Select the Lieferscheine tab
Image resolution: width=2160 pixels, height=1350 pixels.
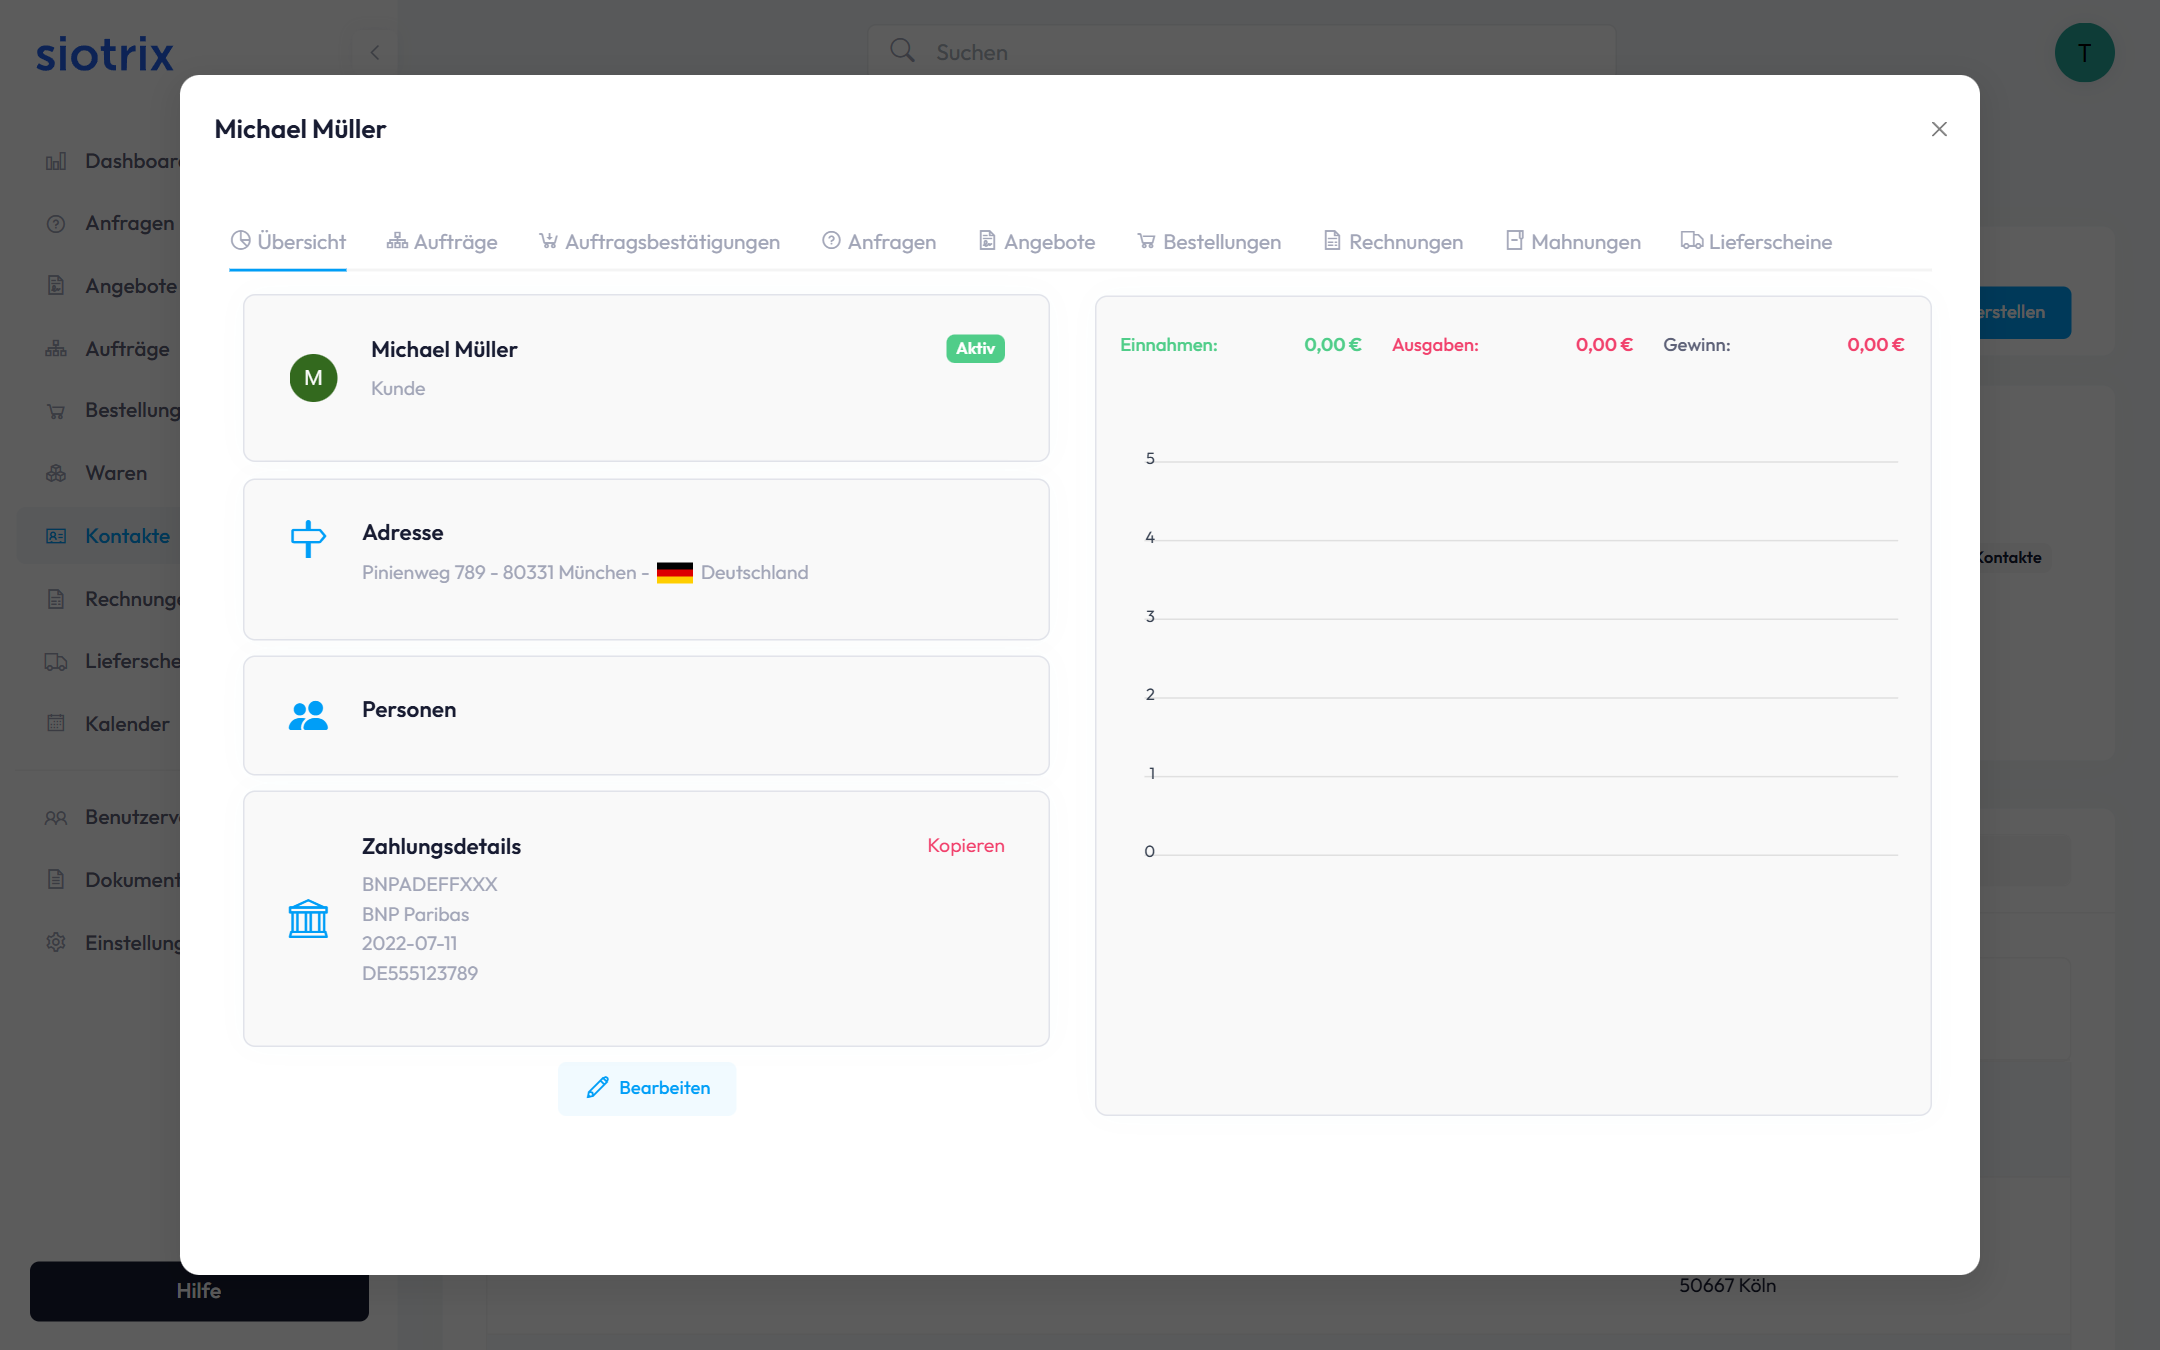(x=1757, y=242)
